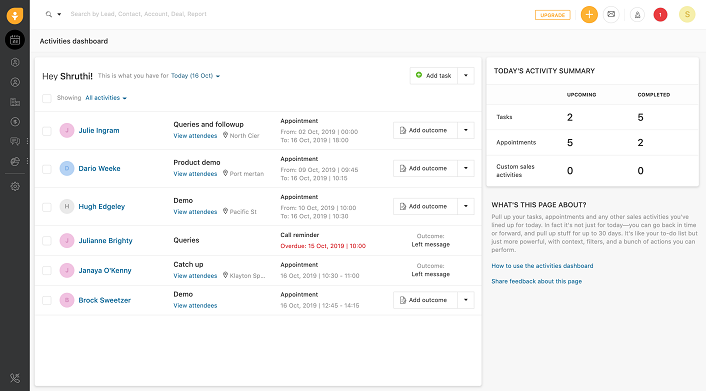Open the Julie Ingram contact link

(99, 131)
